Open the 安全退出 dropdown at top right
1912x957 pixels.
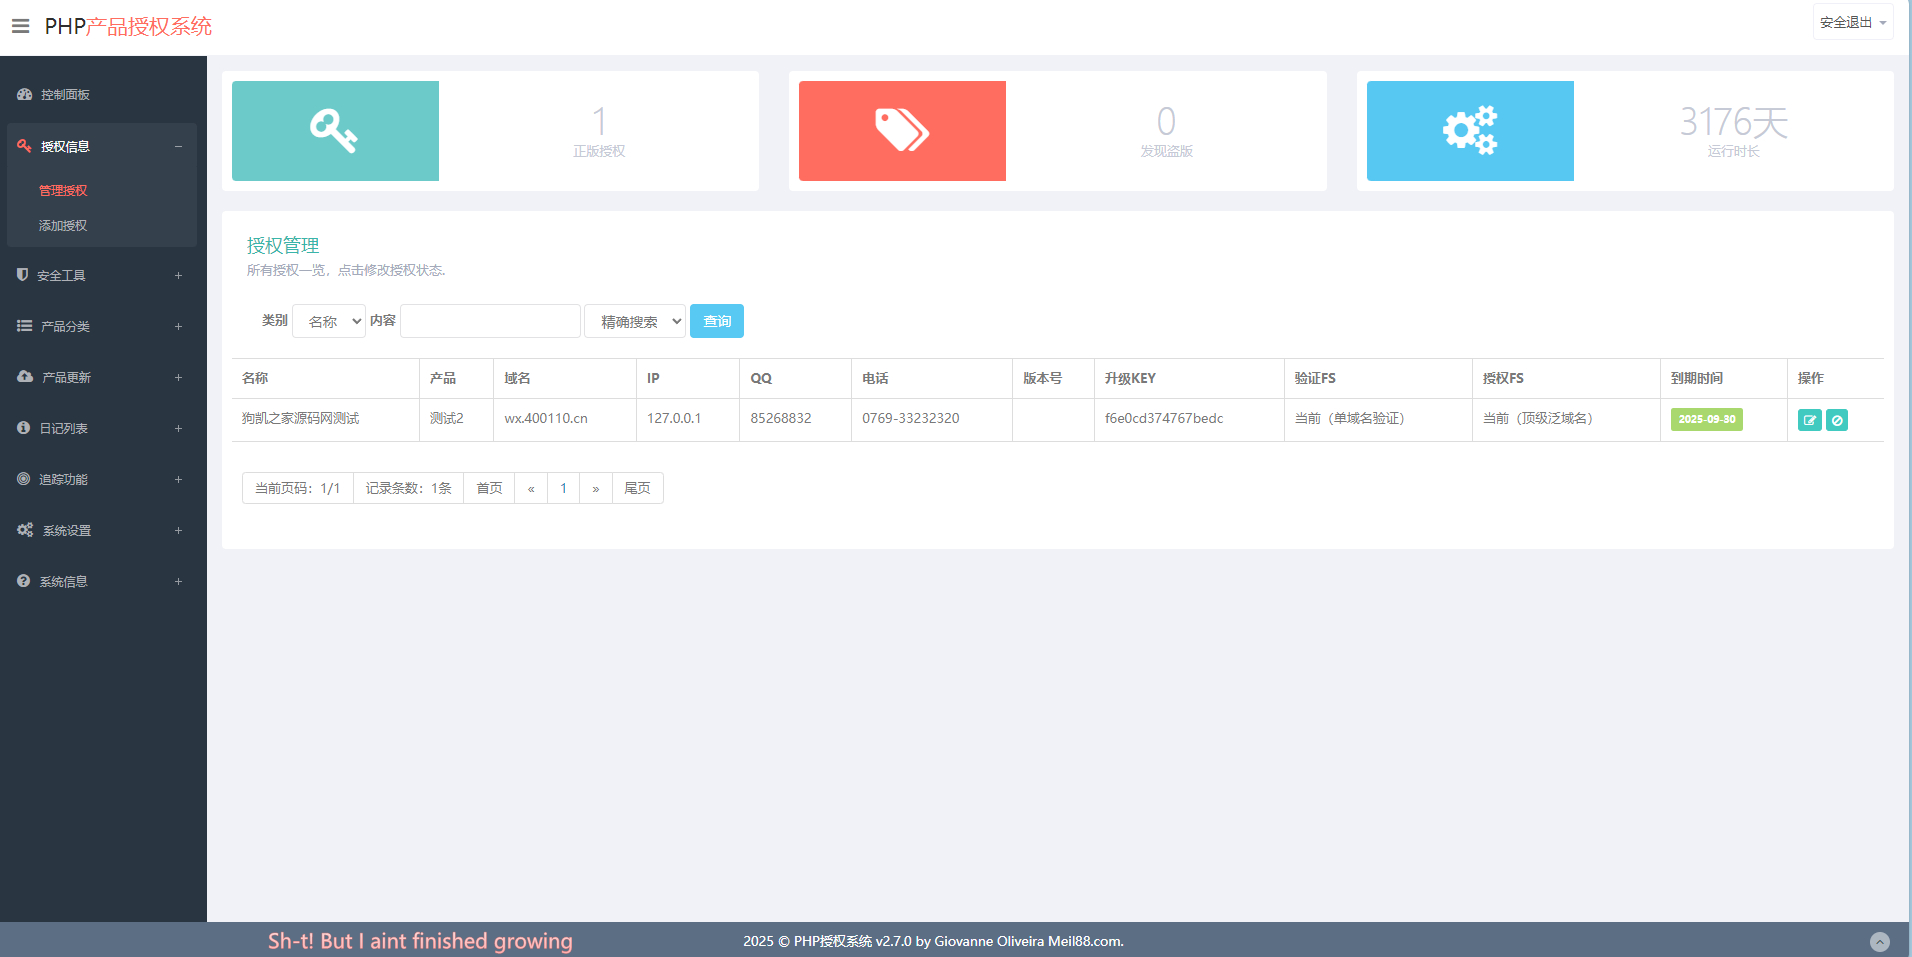click(1852, 22)
